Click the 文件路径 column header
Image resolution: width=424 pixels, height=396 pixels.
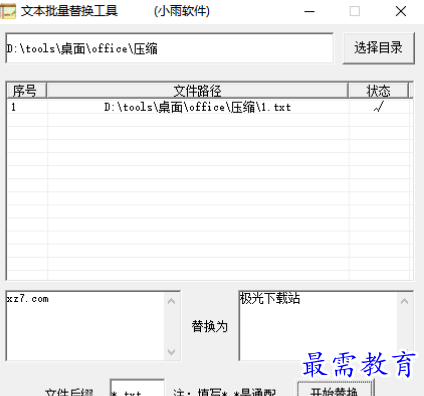197,90
